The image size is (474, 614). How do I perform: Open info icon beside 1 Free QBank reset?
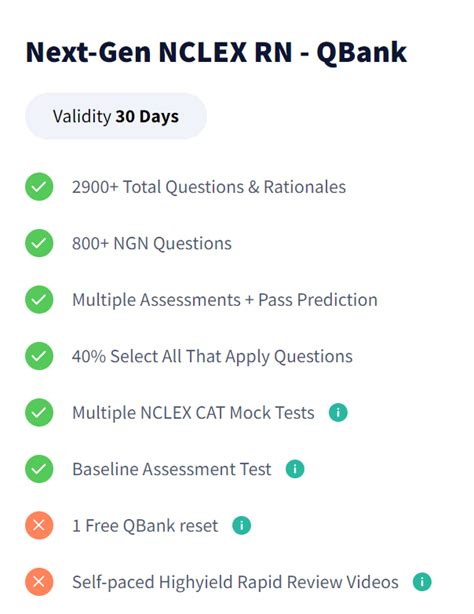tap(242, 525)
